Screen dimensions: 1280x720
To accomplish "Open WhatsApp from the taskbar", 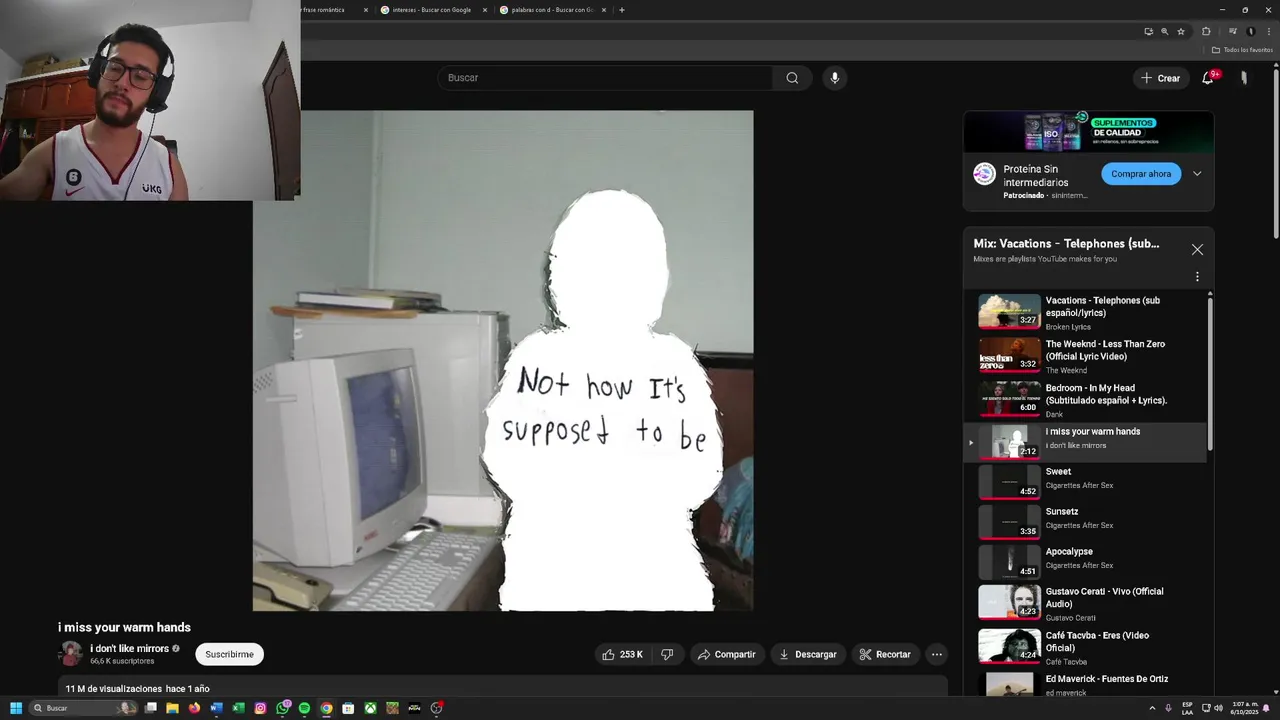I will coord(283,708).
